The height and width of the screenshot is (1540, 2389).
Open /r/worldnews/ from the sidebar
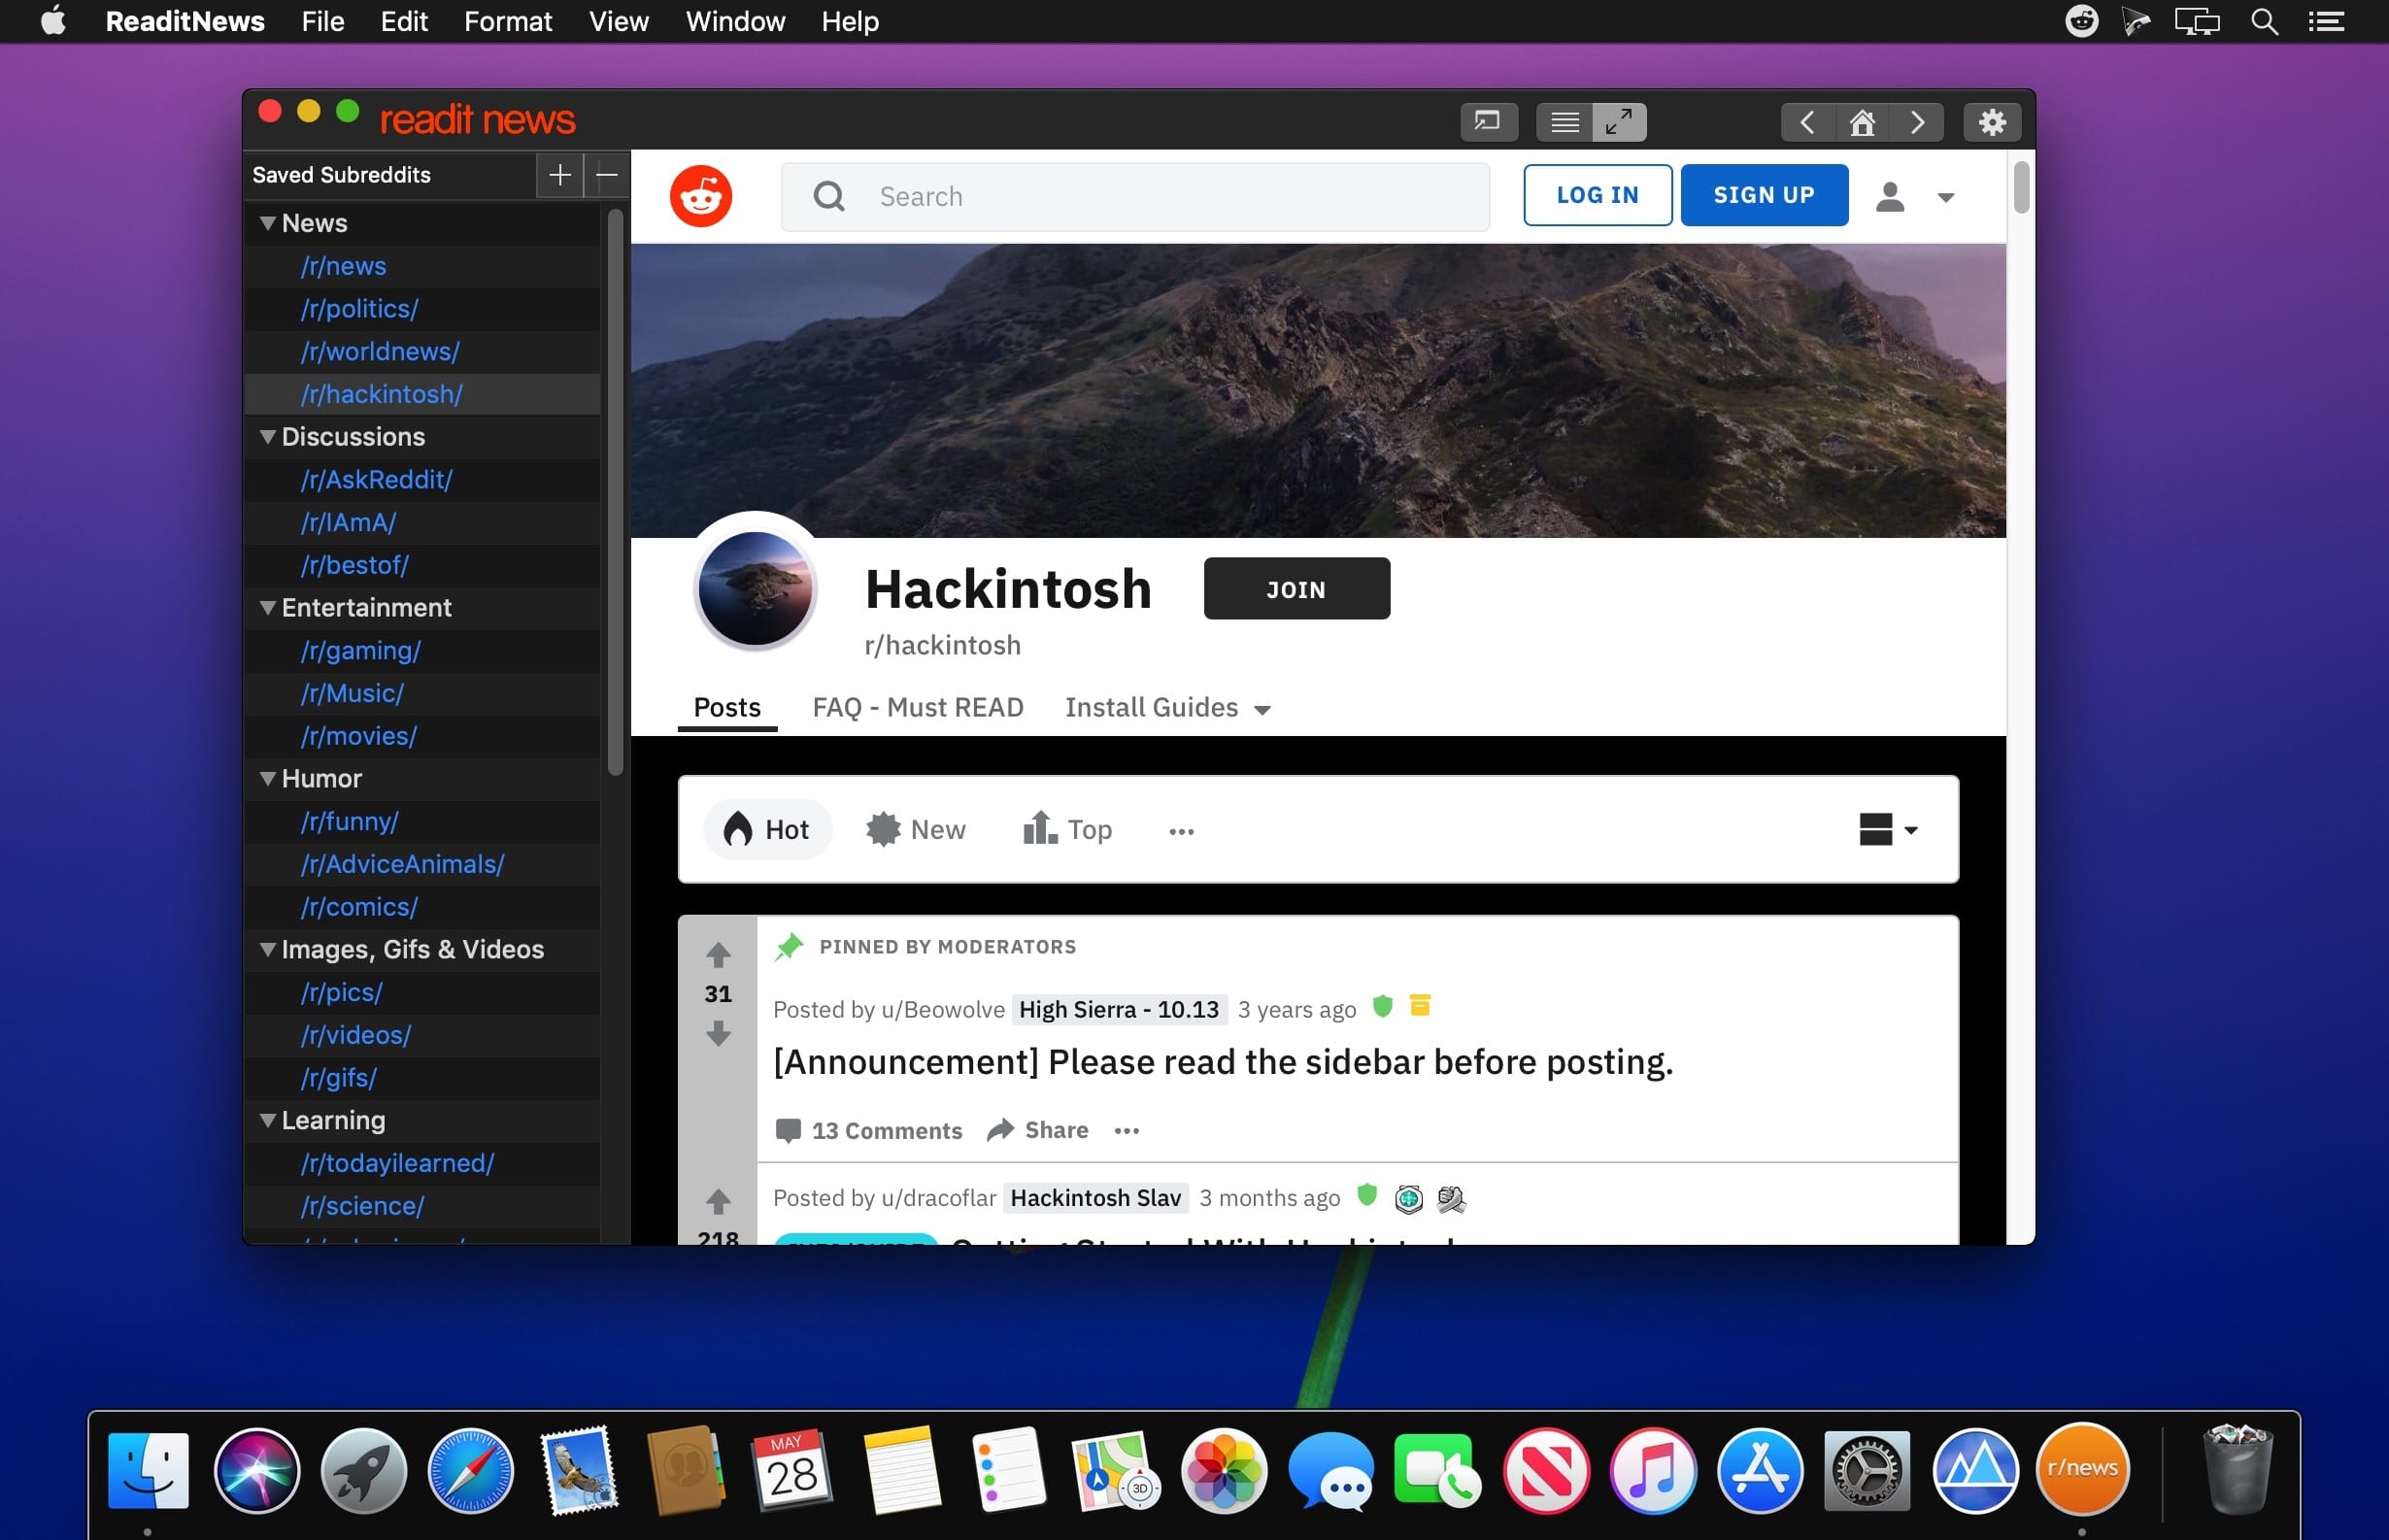(380, 352)
